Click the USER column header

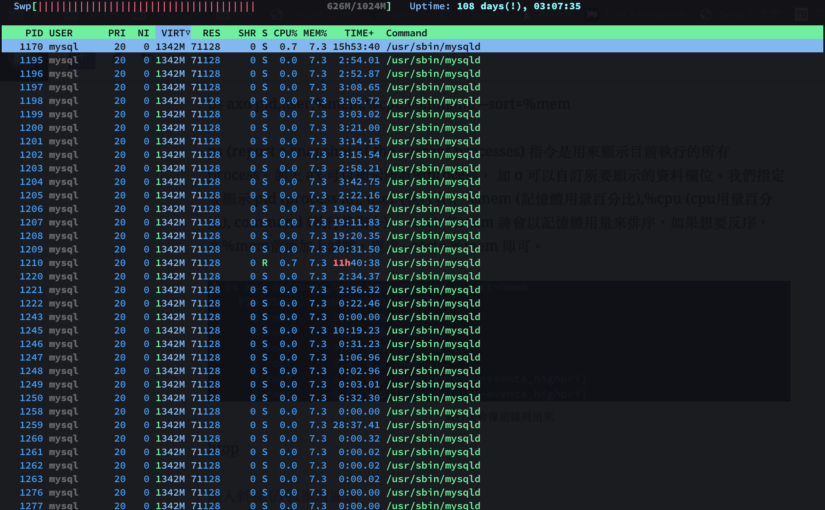click(61, 33)
